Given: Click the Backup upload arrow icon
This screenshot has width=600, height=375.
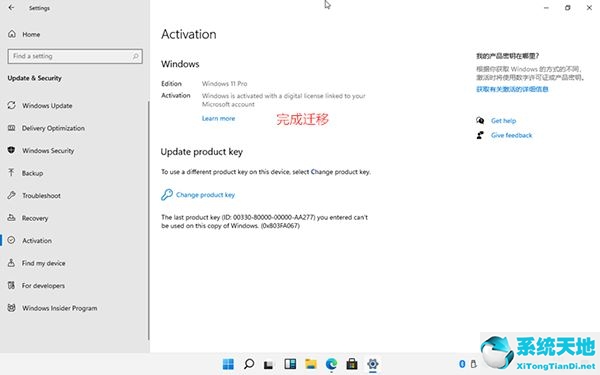Looking at the screenshot, I should 11,173.
